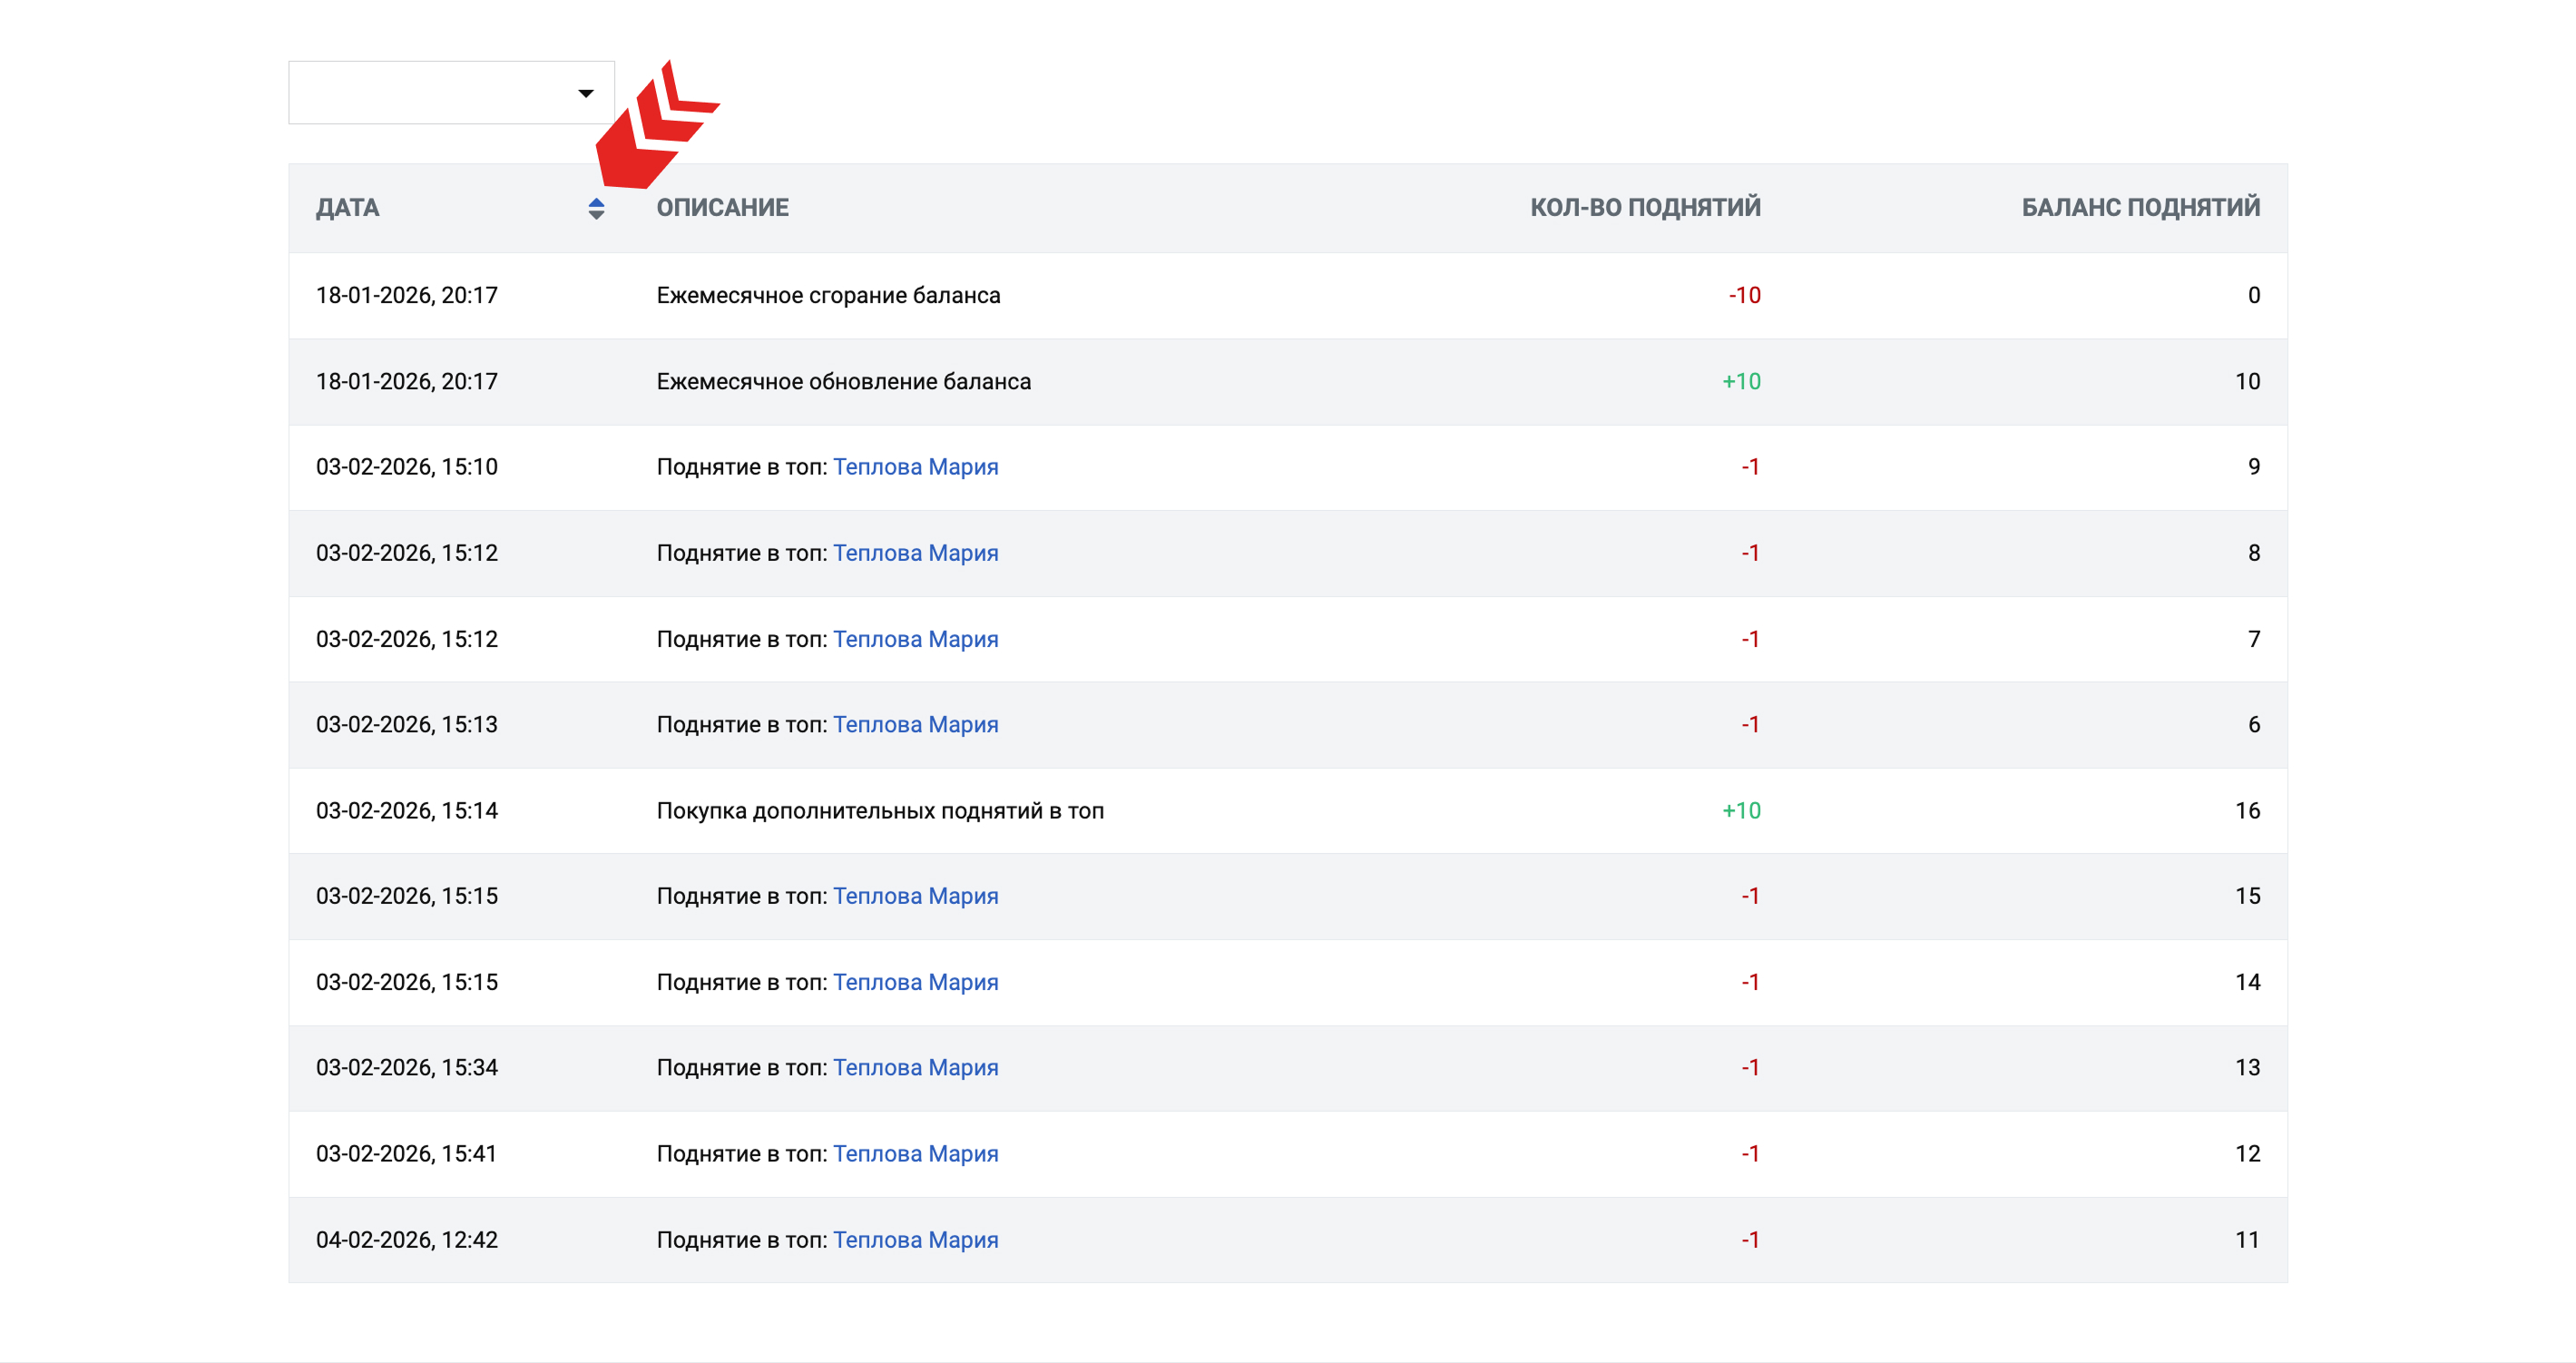Click the ОПИСАНИЕ column header
This screenshot has width=2576, height=1363.
[722, 208]
